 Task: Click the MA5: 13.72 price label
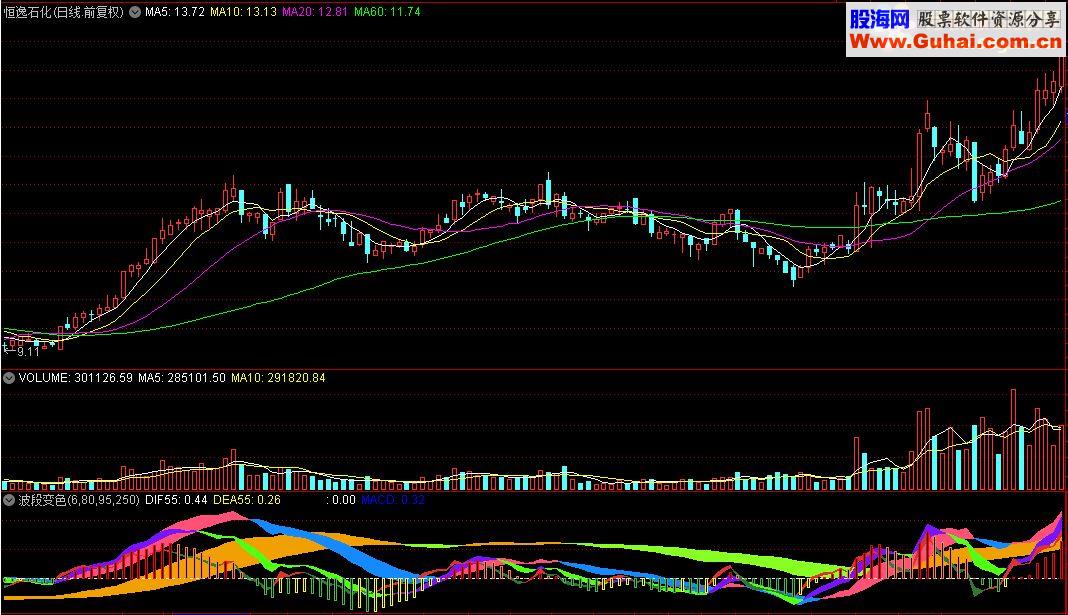(x=174, y=12)
